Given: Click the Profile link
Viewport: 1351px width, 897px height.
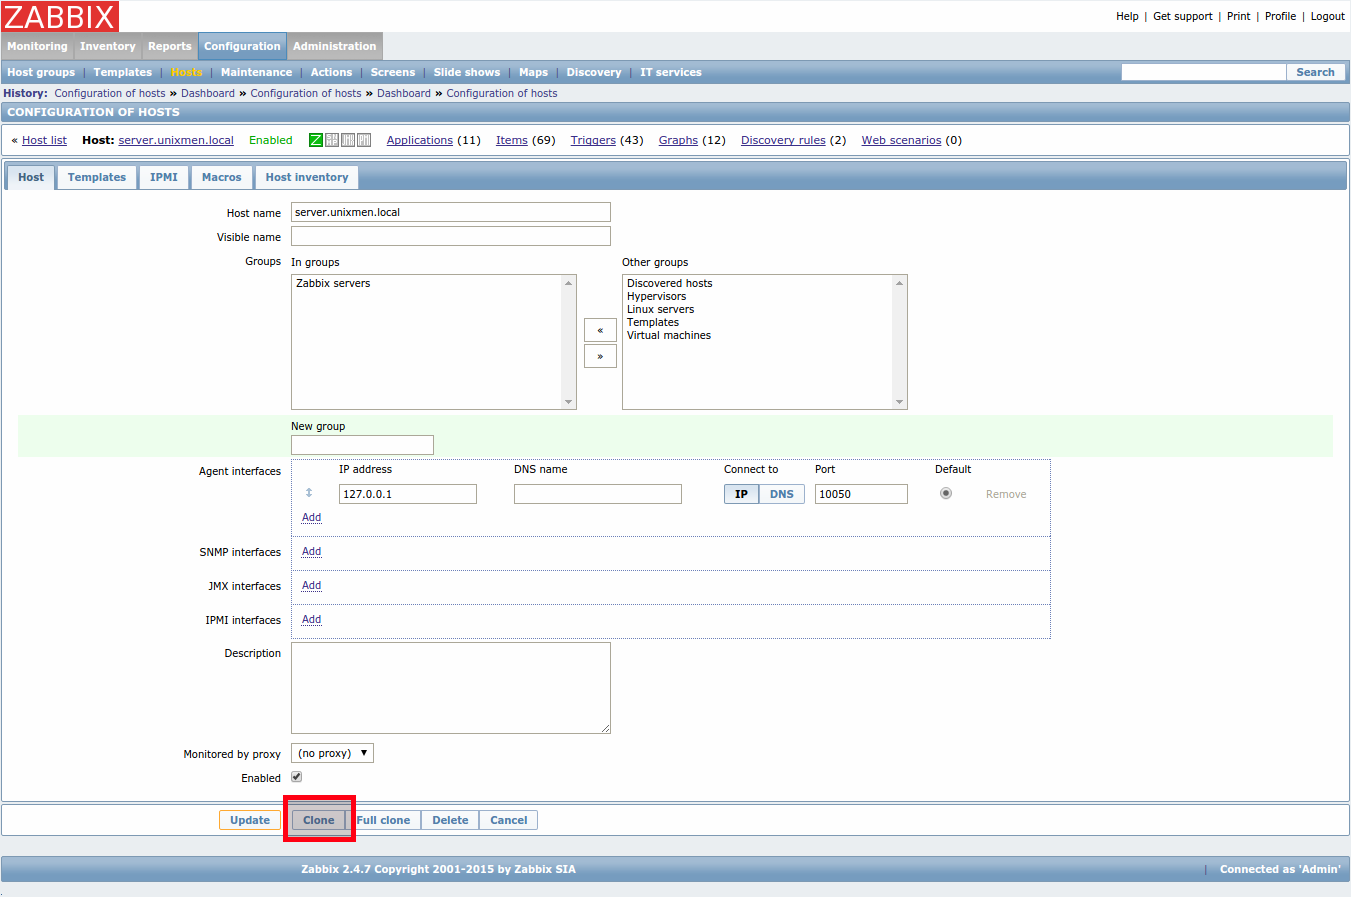Looking at the screenshot, I should (x=1280, y=16).
